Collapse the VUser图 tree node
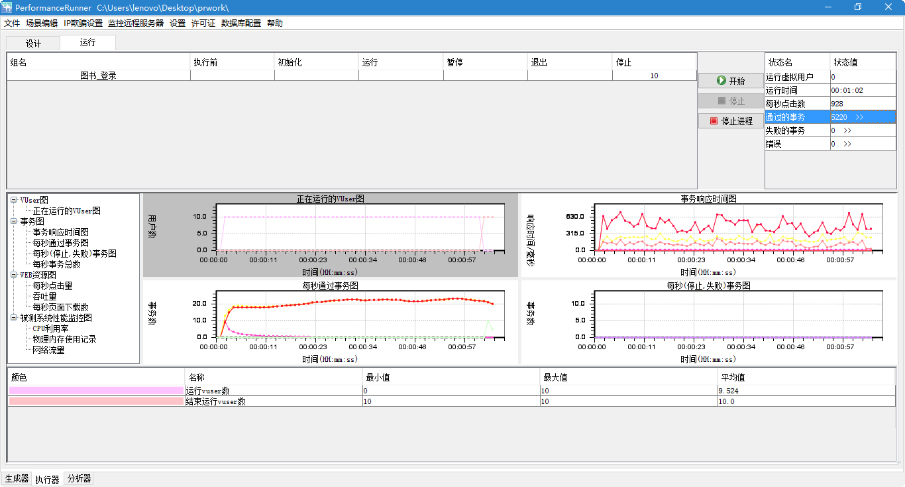This screenshot has height=487, width=905. pyautogui.click(x=13, y=200)
